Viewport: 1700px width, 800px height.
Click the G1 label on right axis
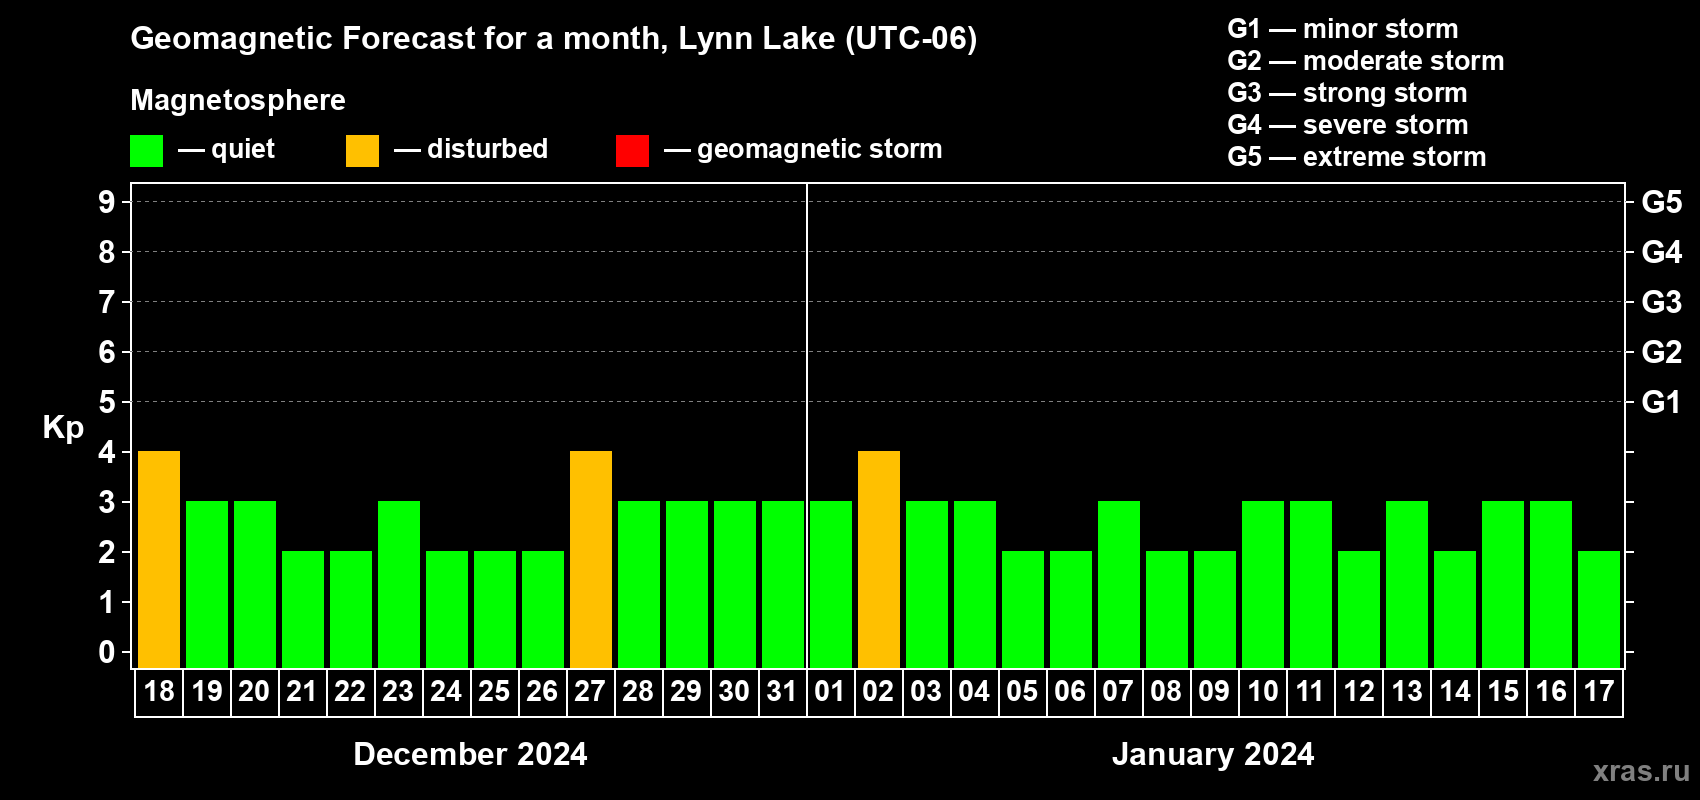click(1662, 402)
